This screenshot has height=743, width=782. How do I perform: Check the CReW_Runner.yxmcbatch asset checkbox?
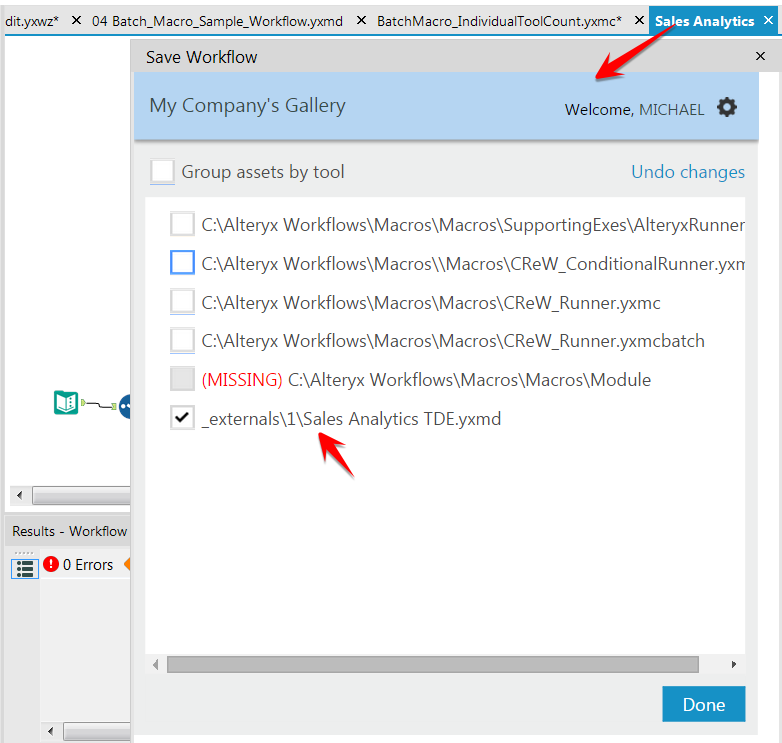[x=182, y=341]
